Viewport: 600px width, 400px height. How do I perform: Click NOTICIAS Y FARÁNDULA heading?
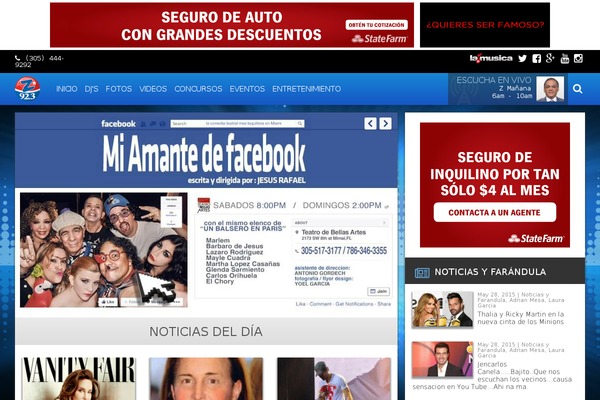490,272
